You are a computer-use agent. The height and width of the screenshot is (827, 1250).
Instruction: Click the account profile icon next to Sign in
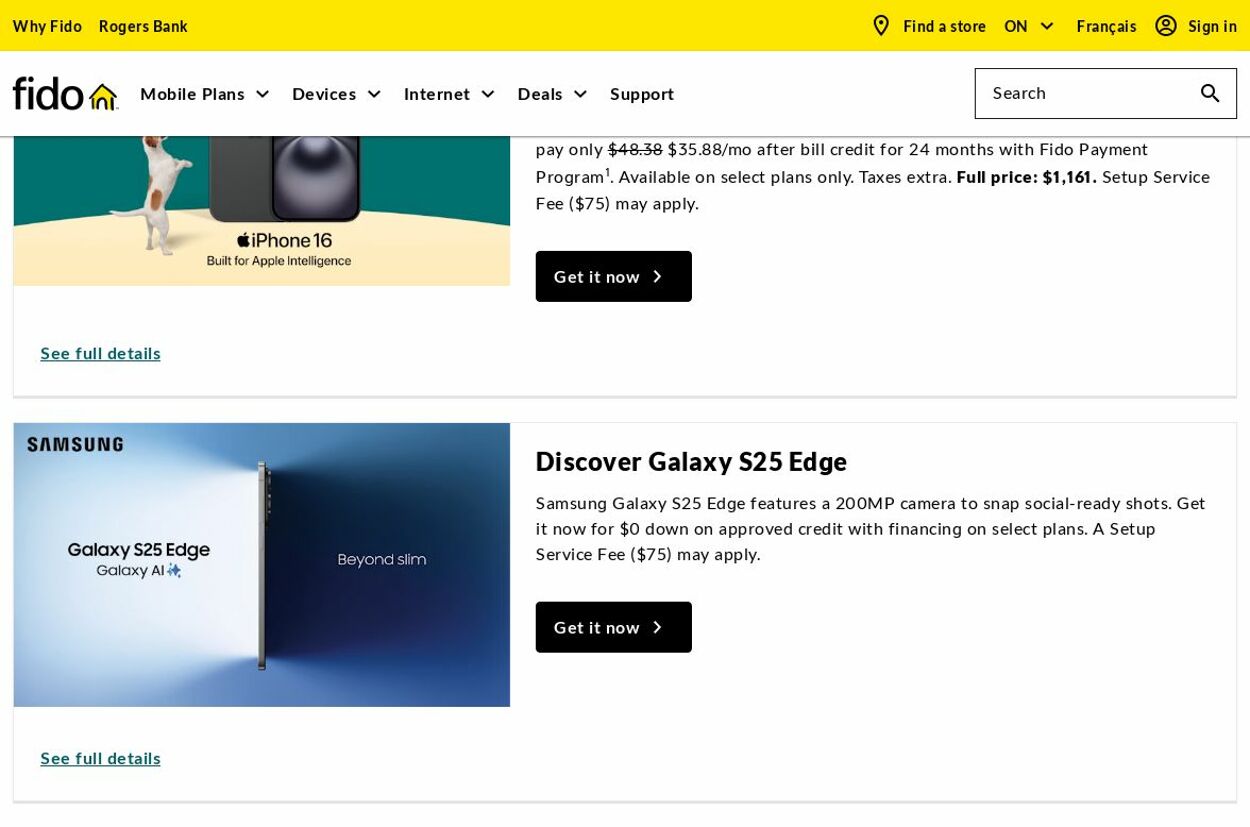(1166, 26)
